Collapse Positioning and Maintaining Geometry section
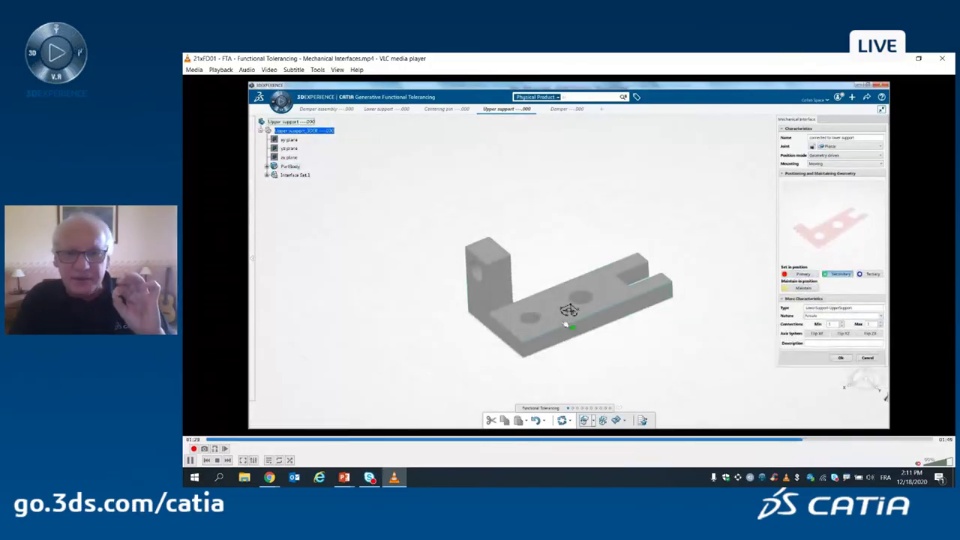 coord(782,174)
